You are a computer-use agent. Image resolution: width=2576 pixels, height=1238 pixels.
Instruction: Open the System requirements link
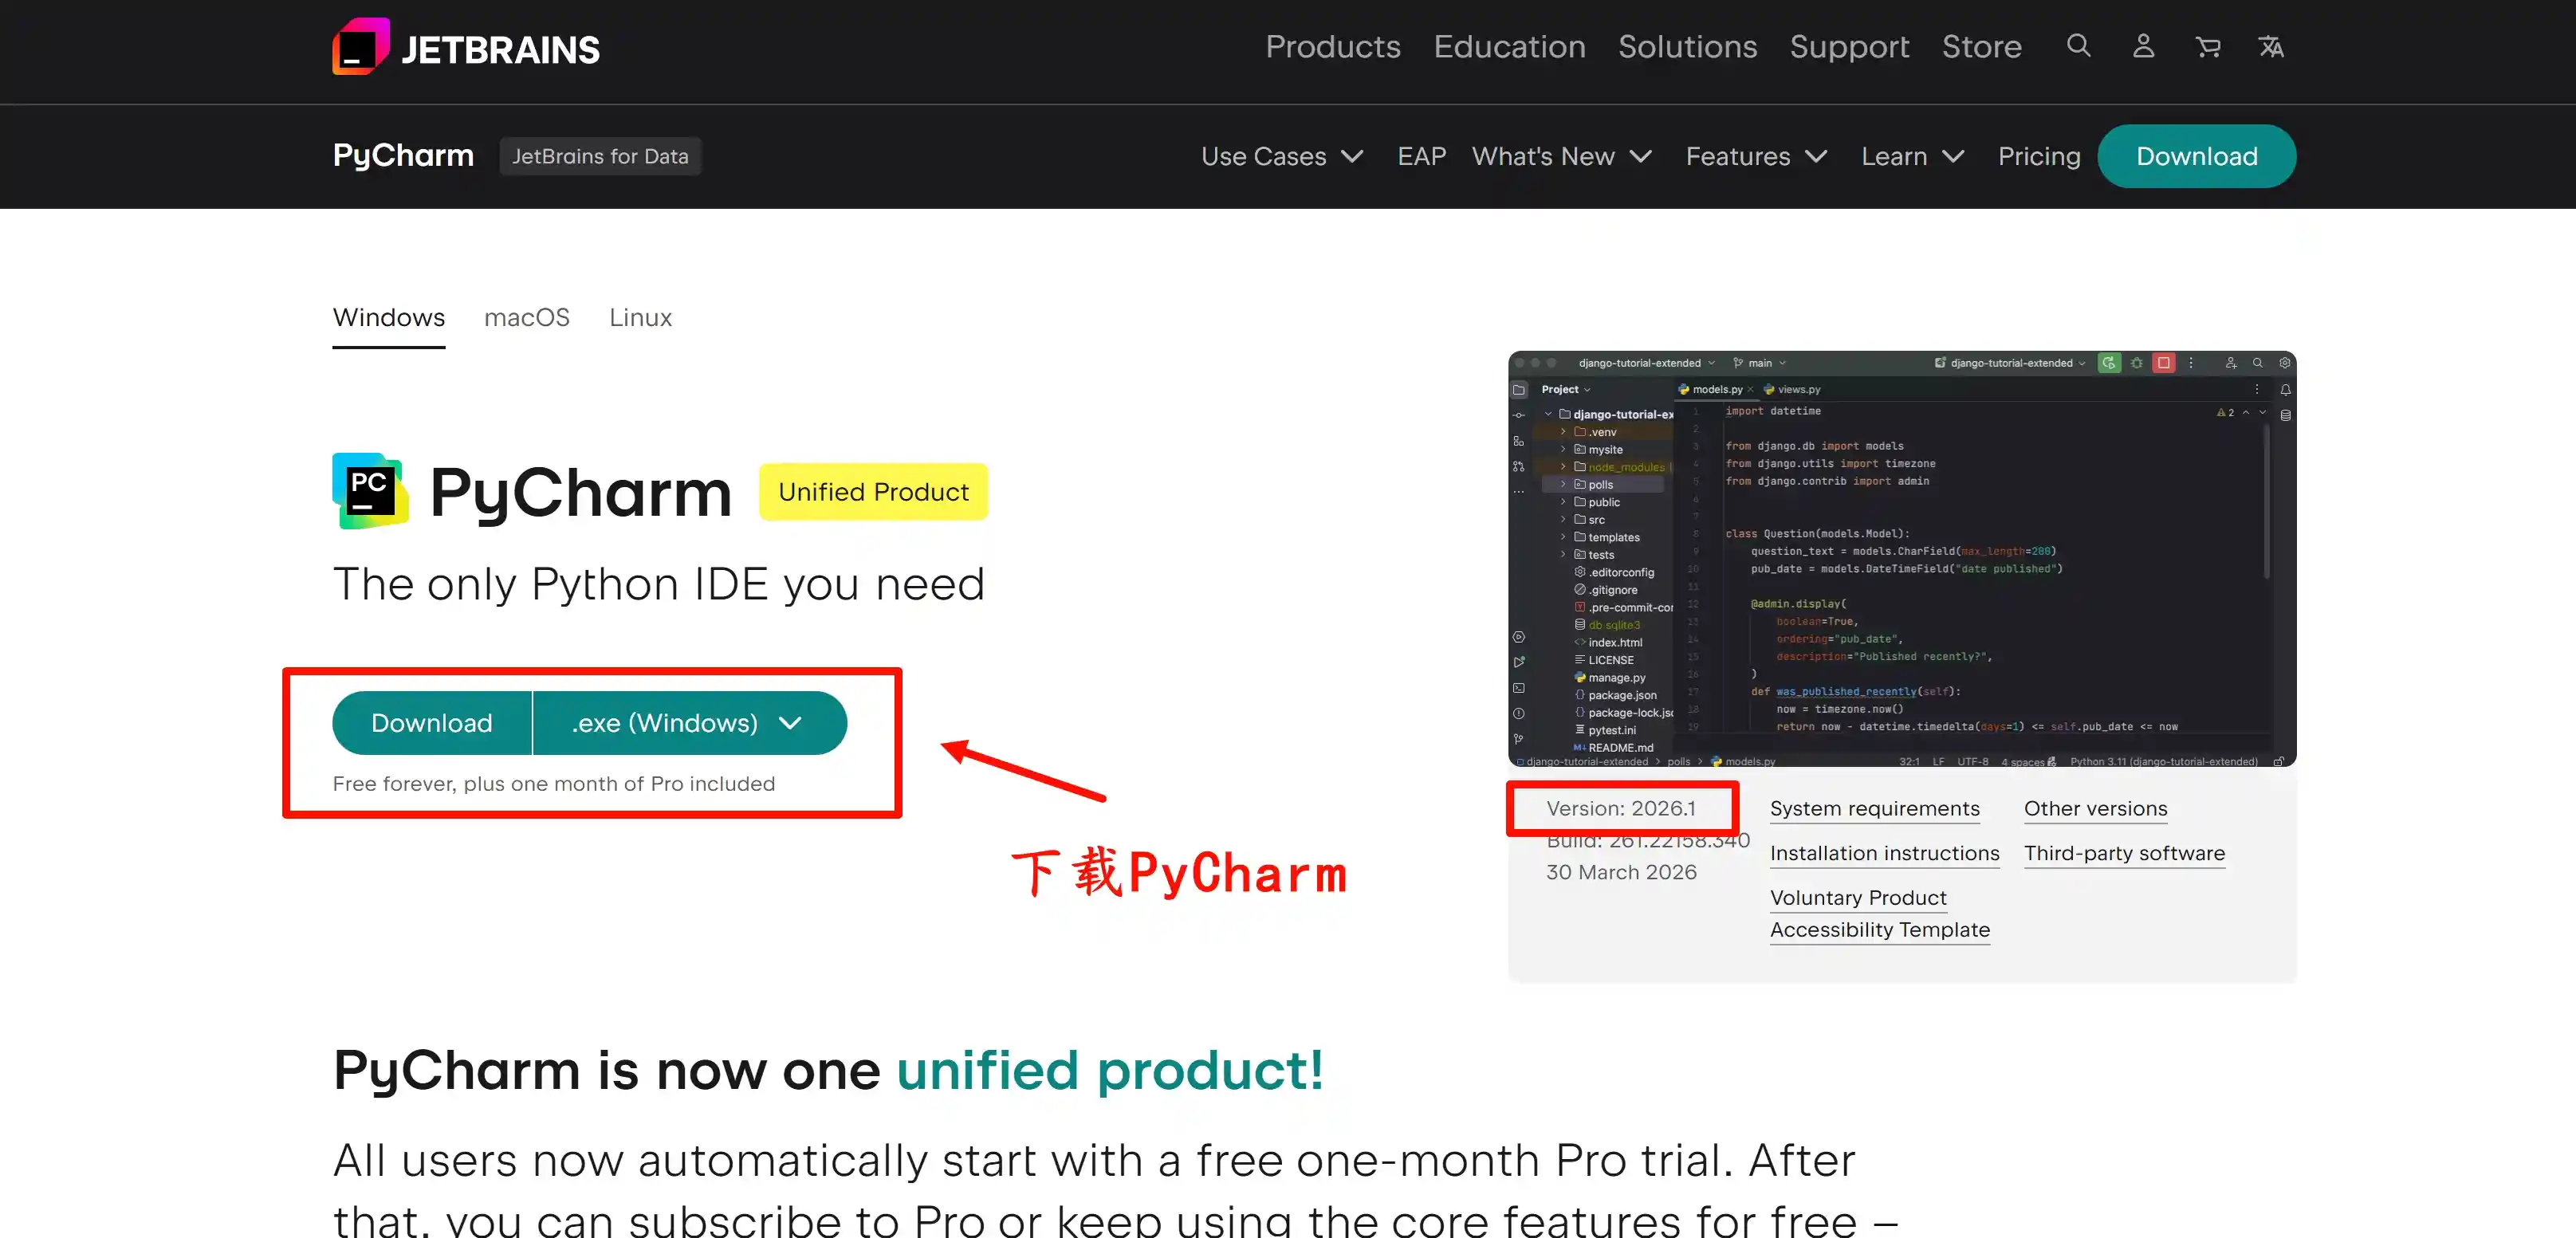coord(1874,808)
